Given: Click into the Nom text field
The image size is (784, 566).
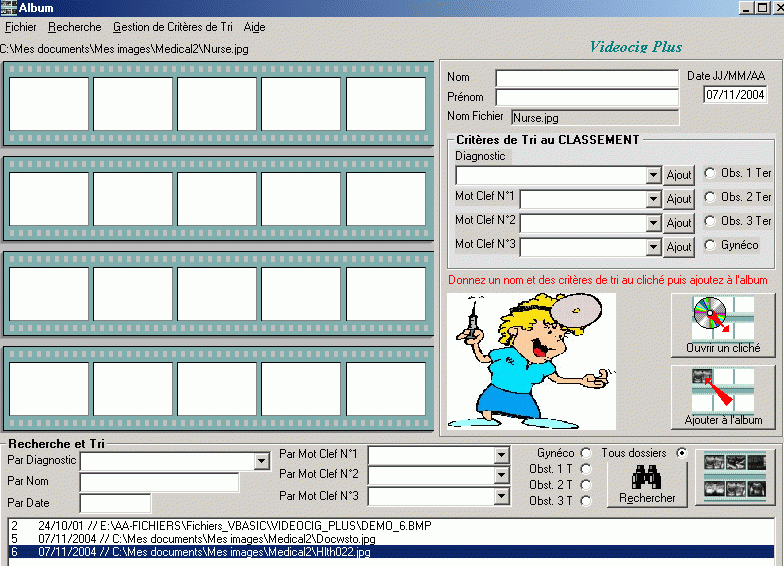Looking at the screenshot, I should (x=587, y=78).
